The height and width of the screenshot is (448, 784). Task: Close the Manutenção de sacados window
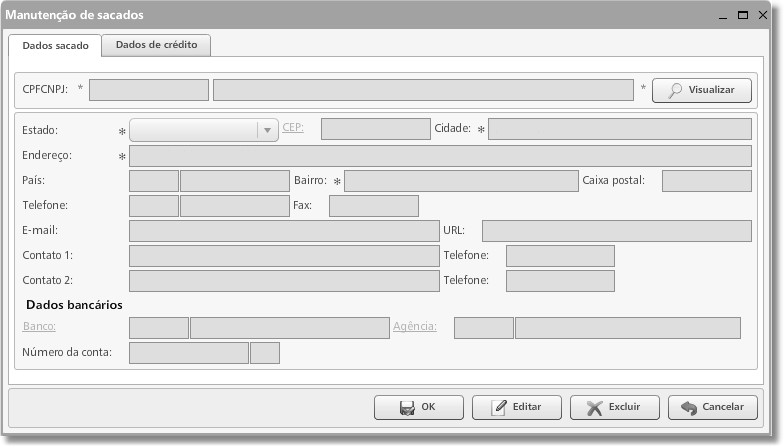[x=763, y=15]
